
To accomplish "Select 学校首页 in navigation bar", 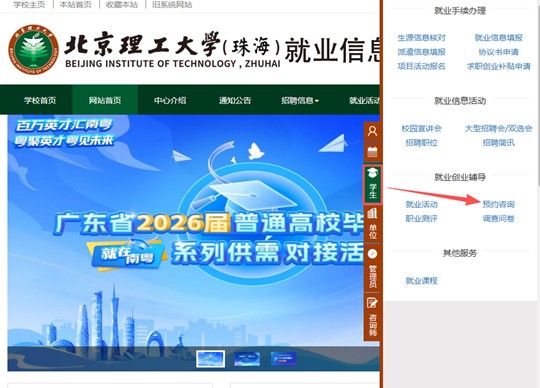I will click(40, 100).
